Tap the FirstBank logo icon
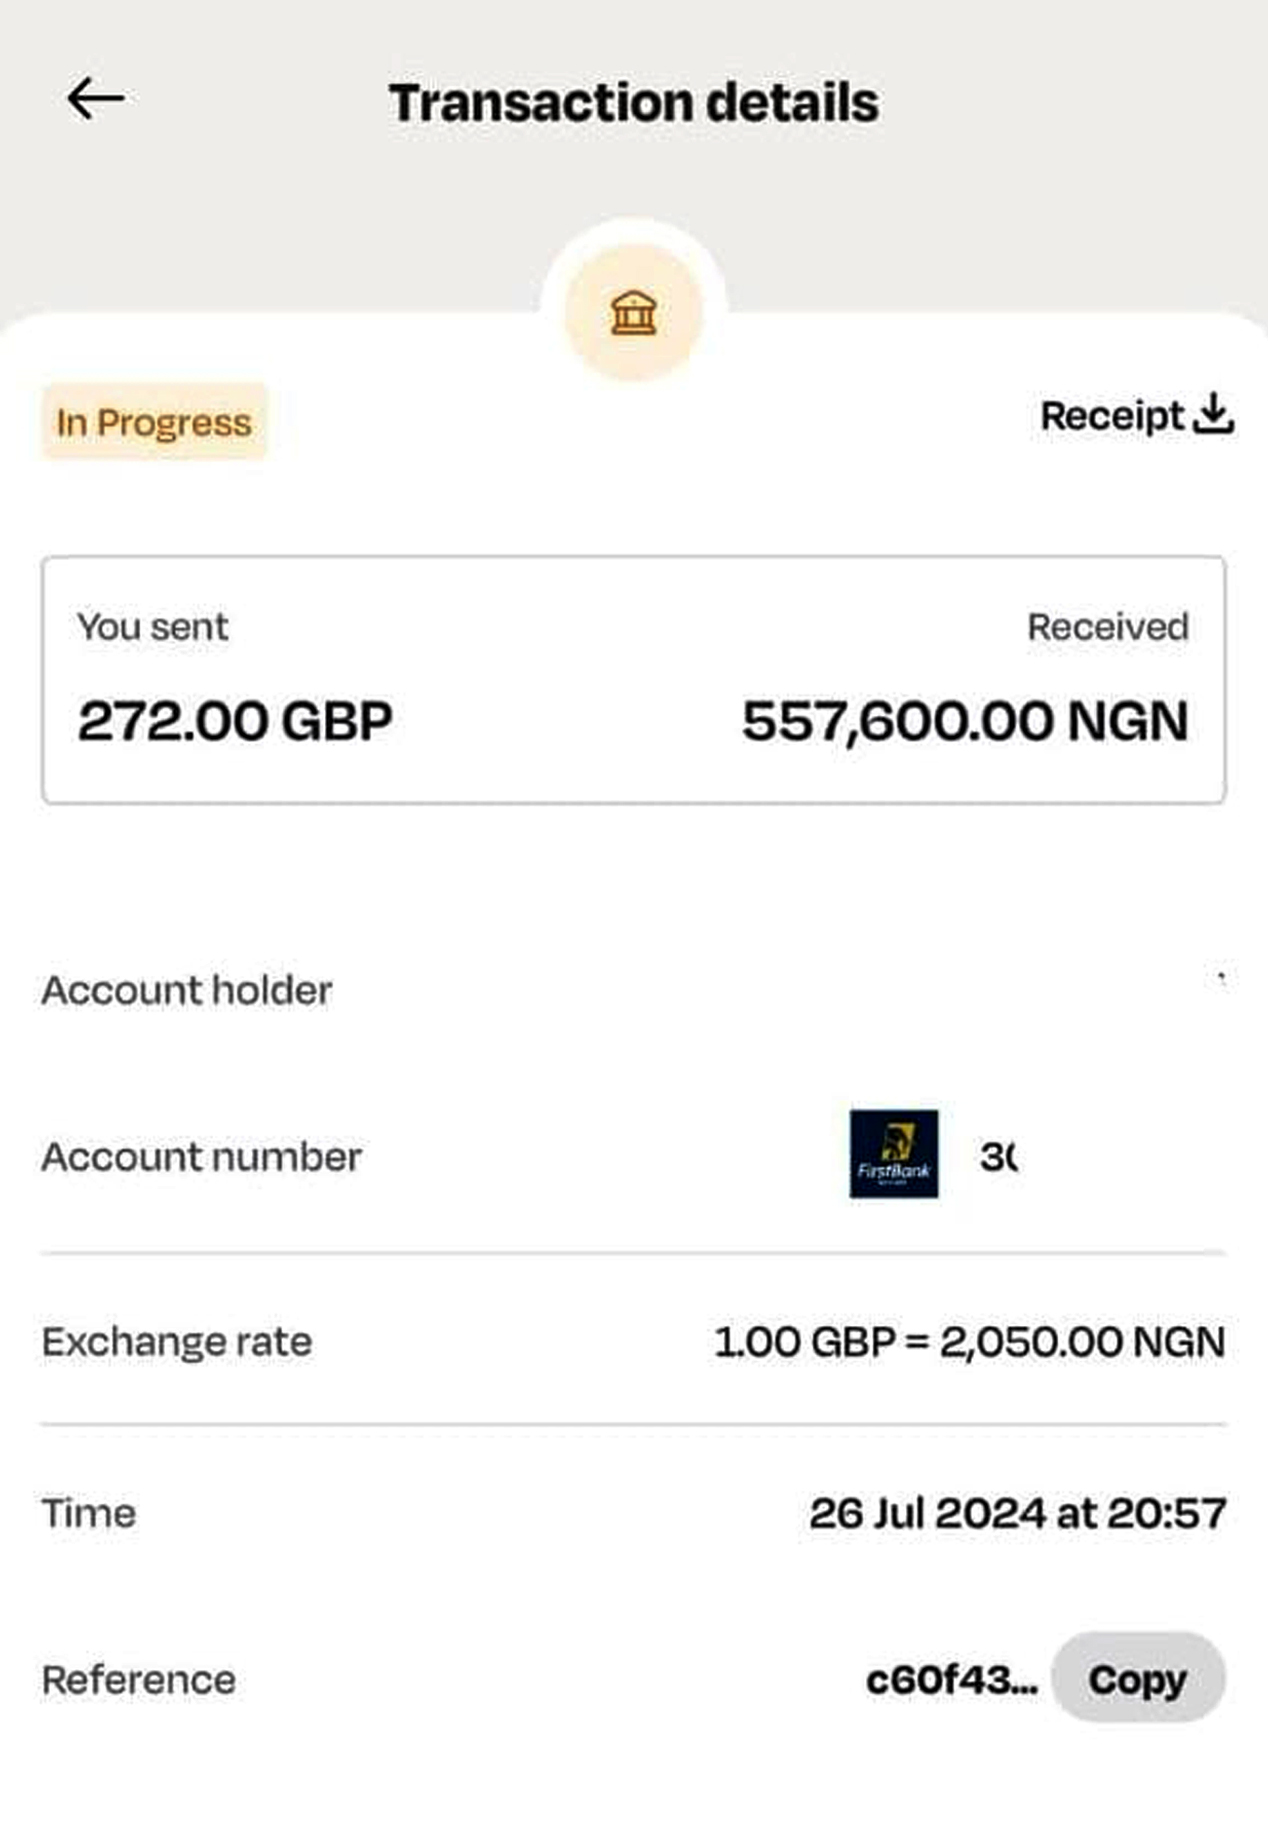This screenshot has height=1836, width=1268. coord(894,1154)
